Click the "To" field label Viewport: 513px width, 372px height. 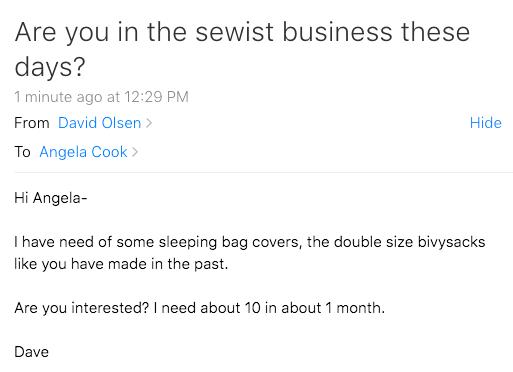pyautogui.click(x=22, y=152)
